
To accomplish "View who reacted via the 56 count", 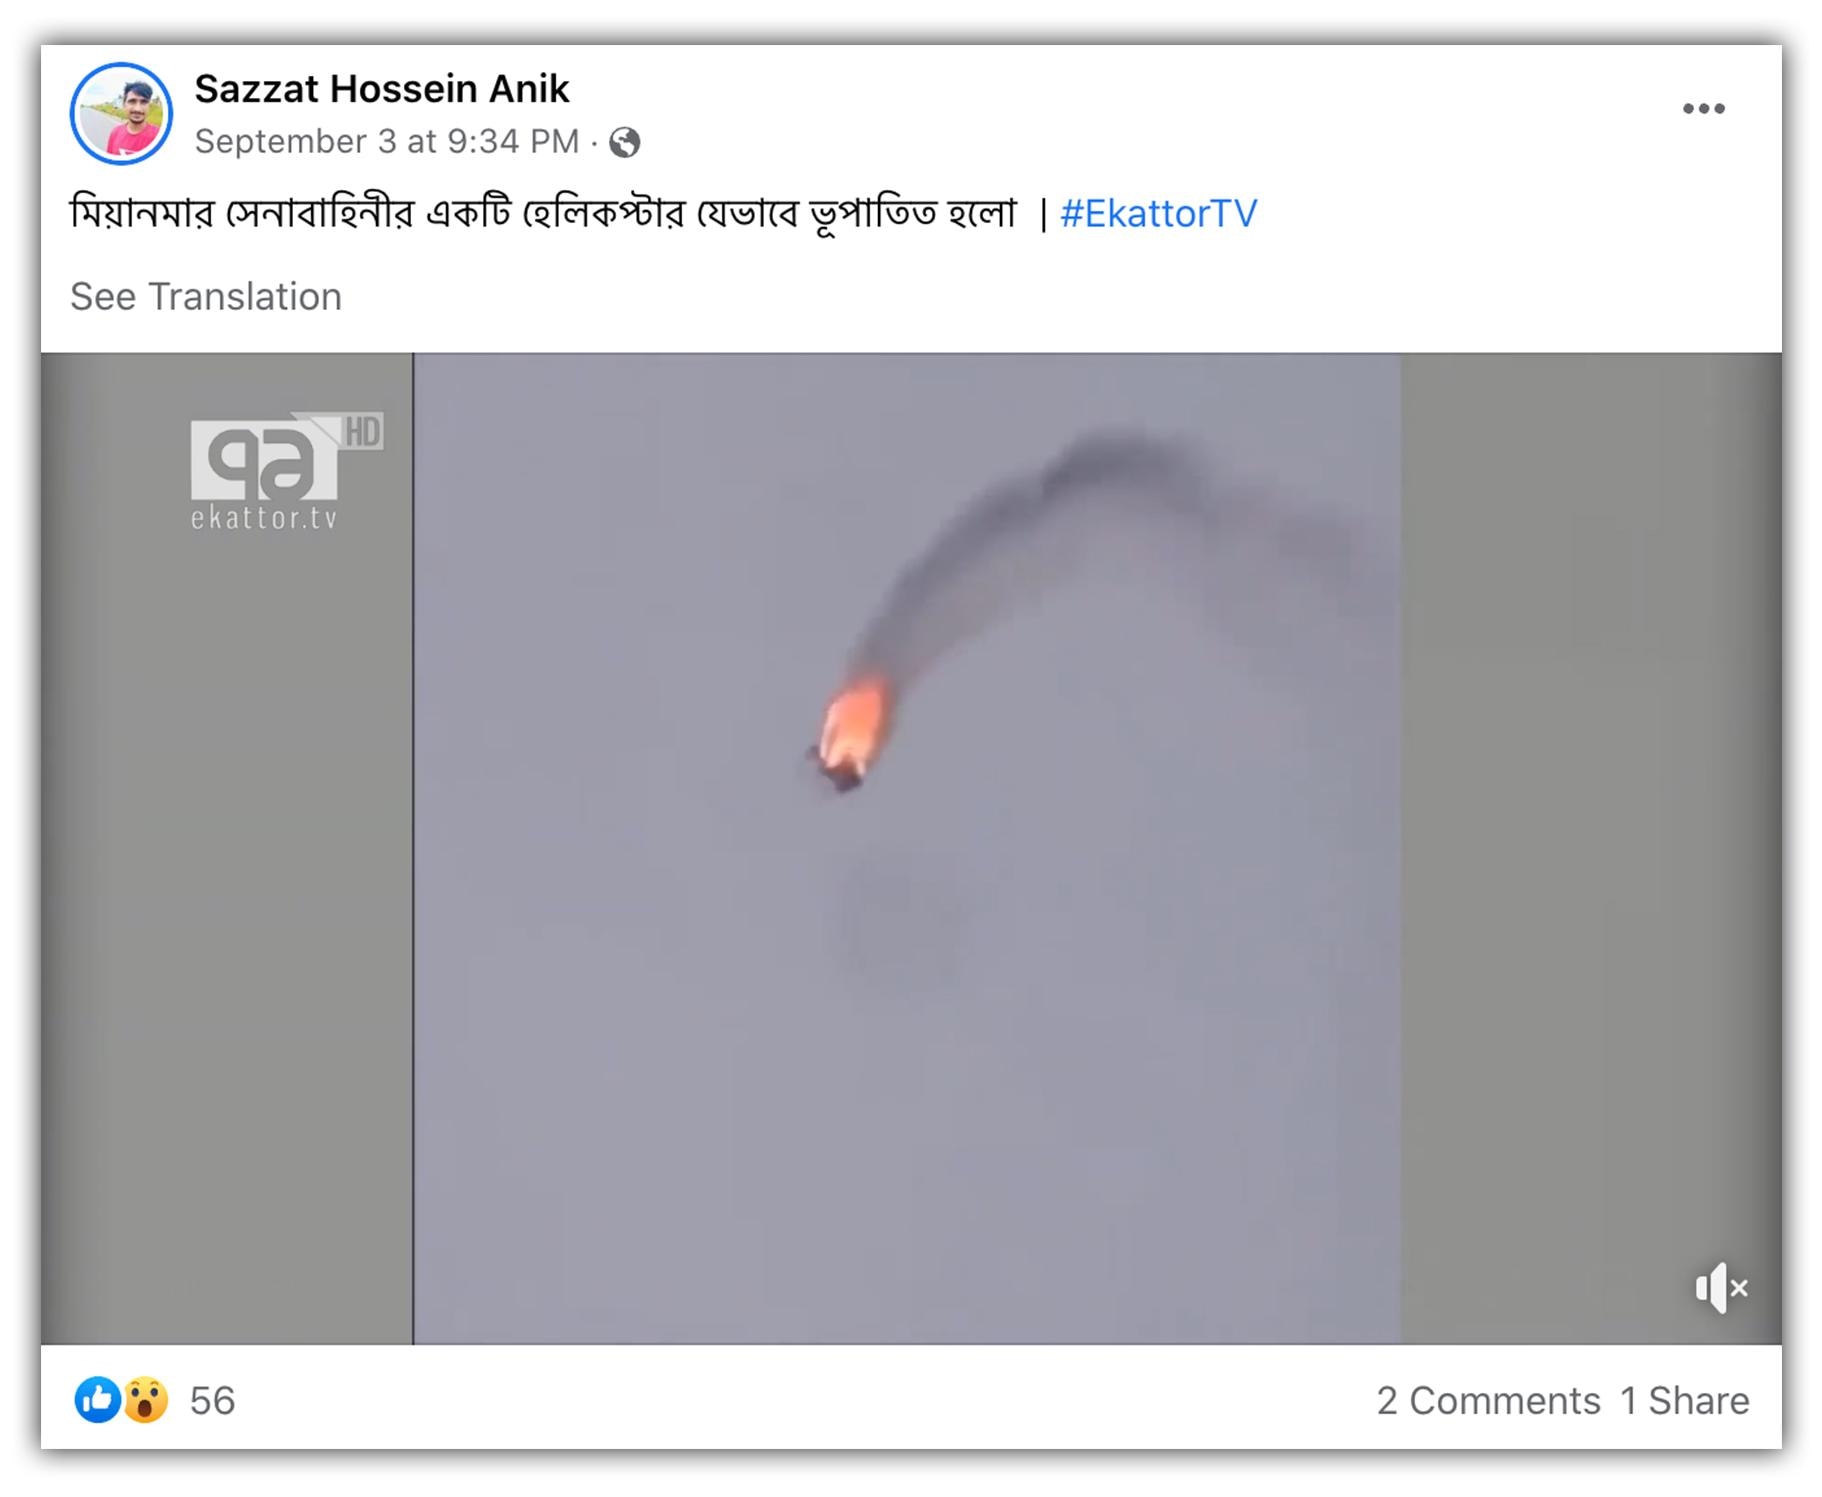I will click(212, 1401).
